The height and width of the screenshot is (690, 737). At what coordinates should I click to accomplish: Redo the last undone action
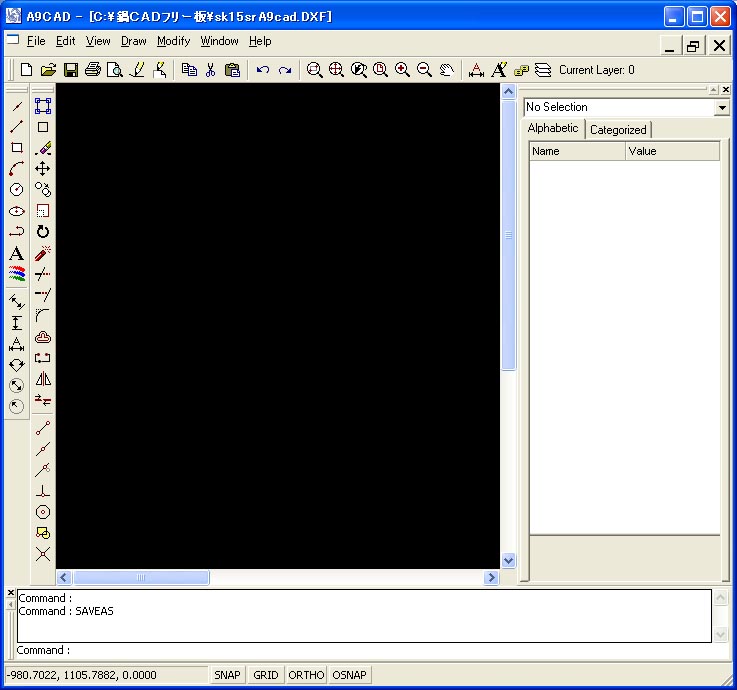[285, 70]
